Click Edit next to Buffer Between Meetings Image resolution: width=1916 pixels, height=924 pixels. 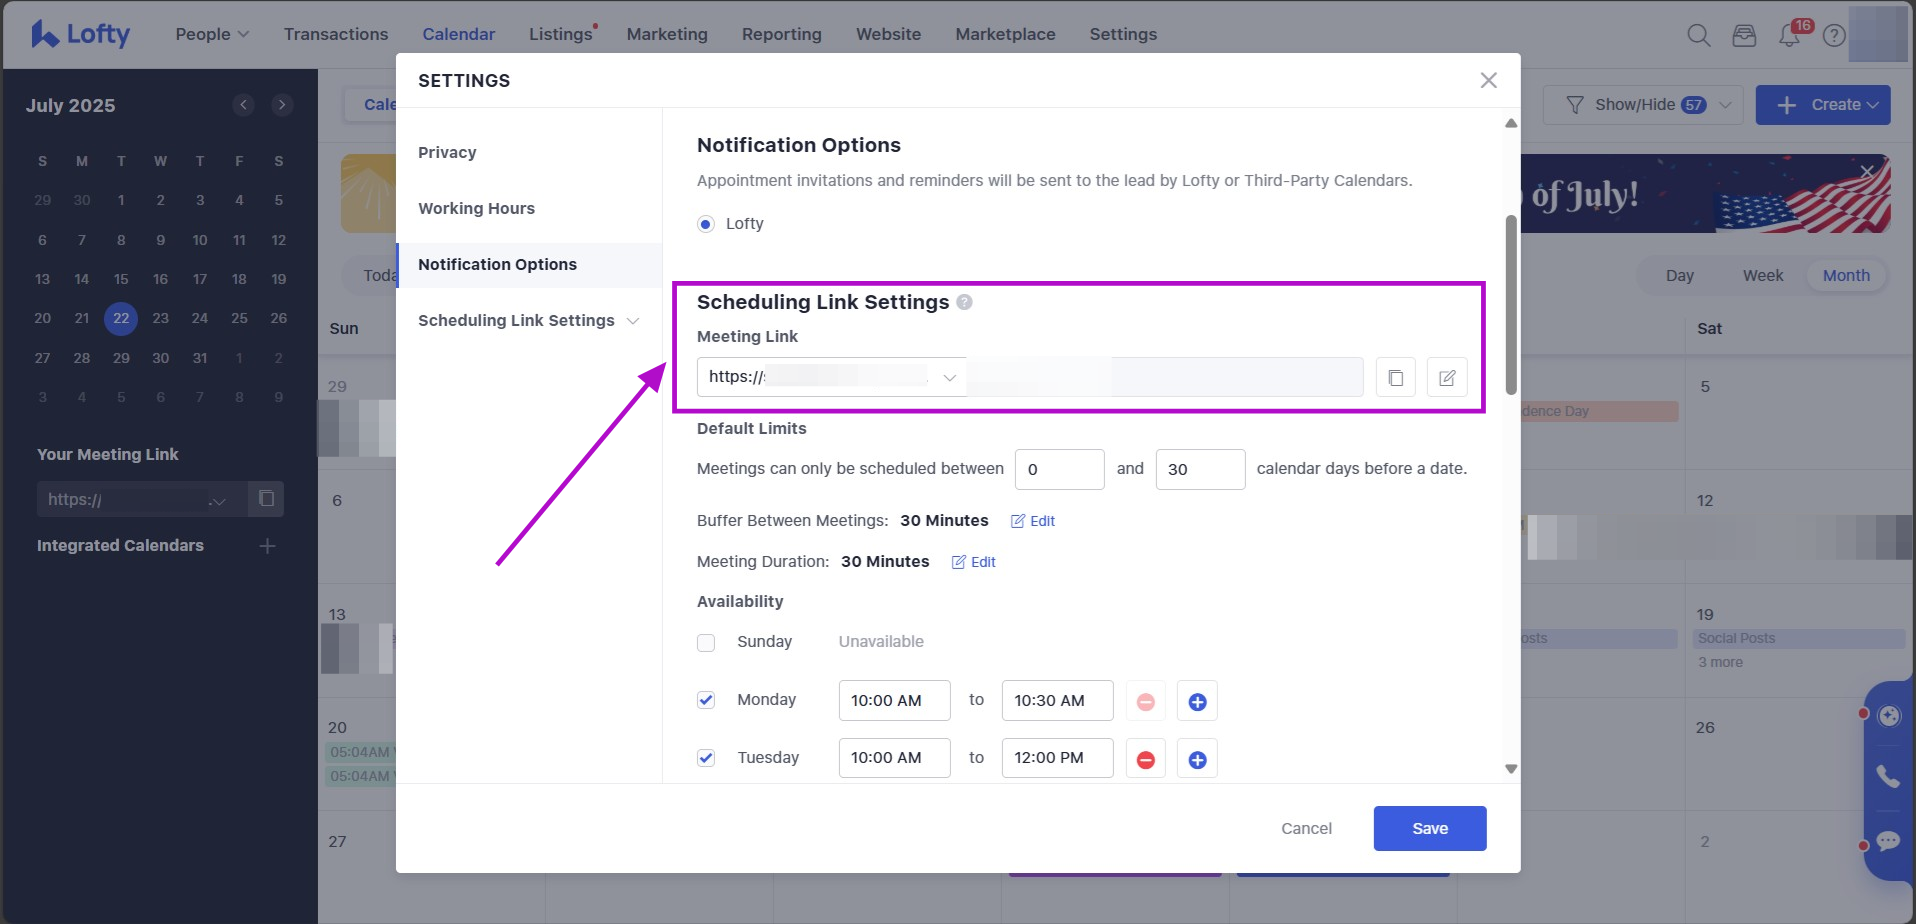[1033, 521]
